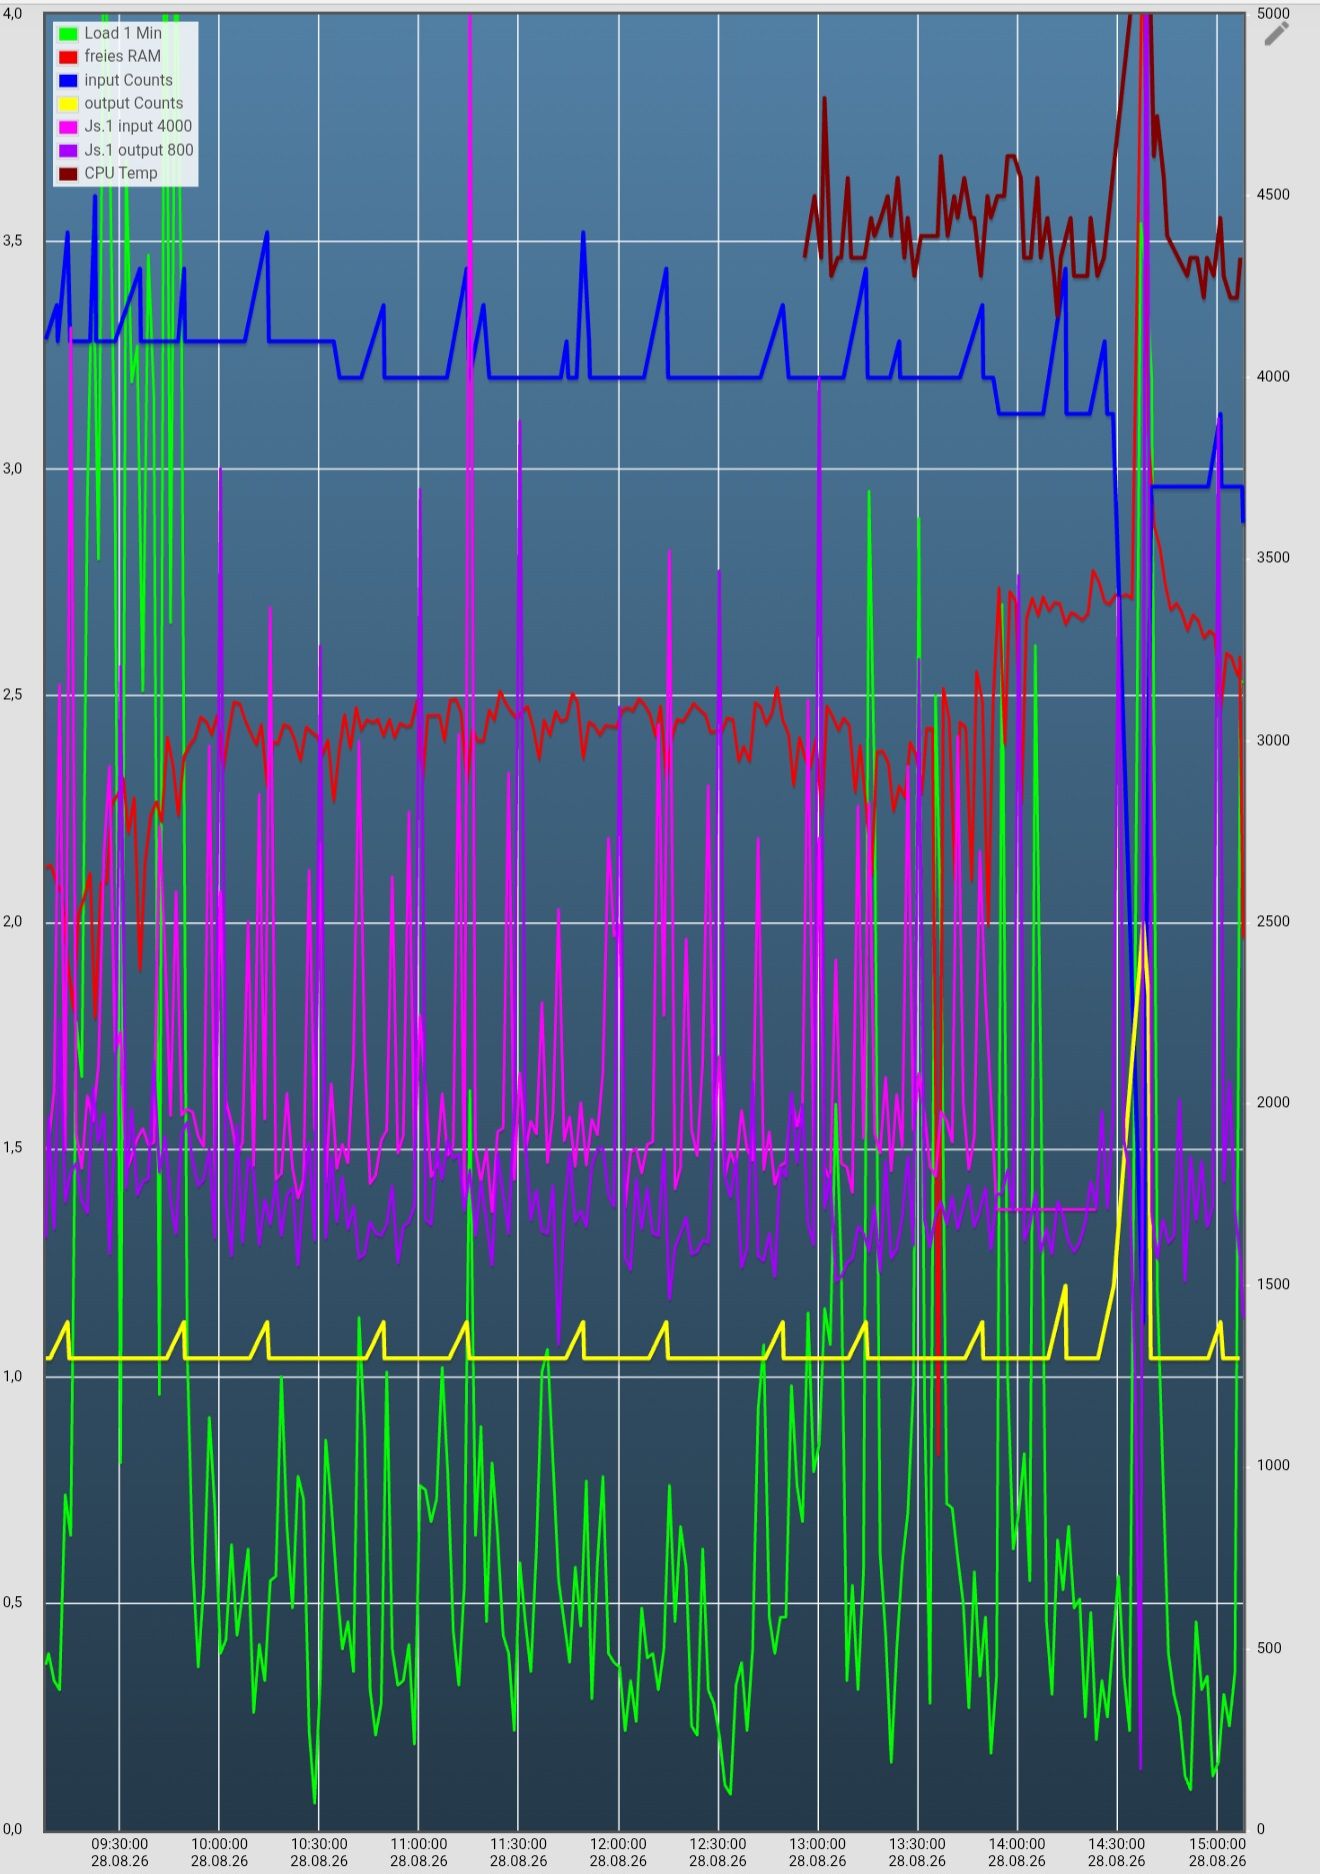This screenshot has height=1874, width=1320.
Task: Click the 500 right axis value
Action: pos(1269,1648)
